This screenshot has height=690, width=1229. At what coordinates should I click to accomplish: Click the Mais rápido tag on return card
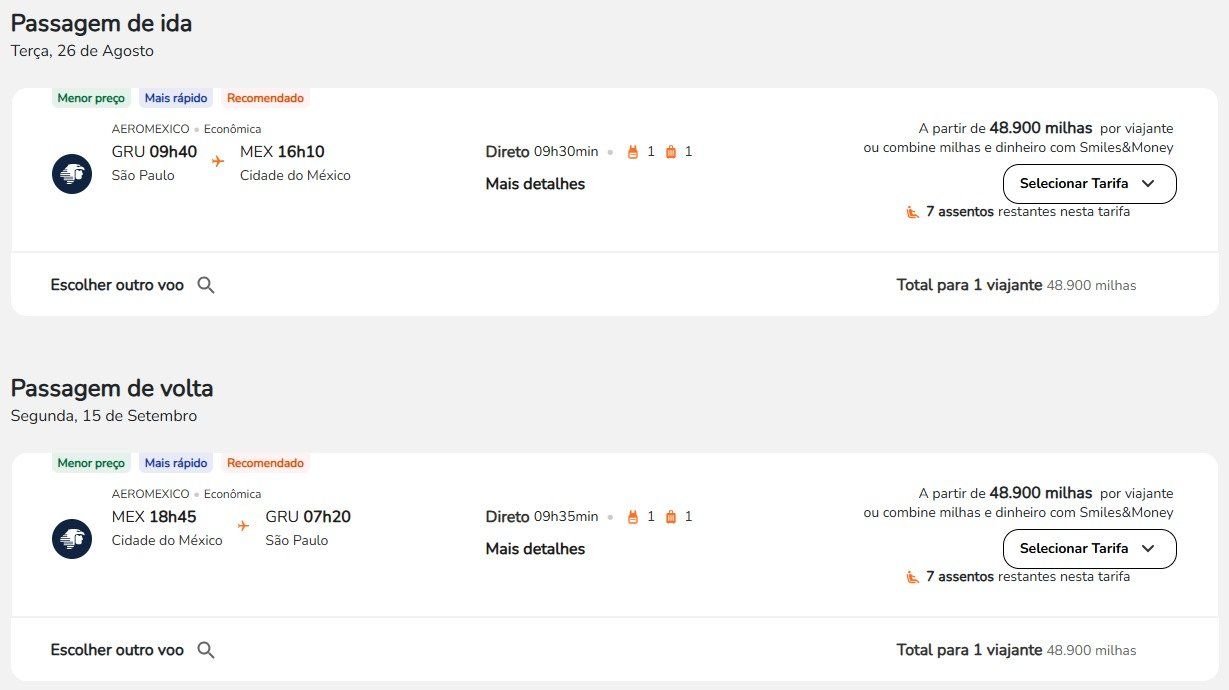176,463
